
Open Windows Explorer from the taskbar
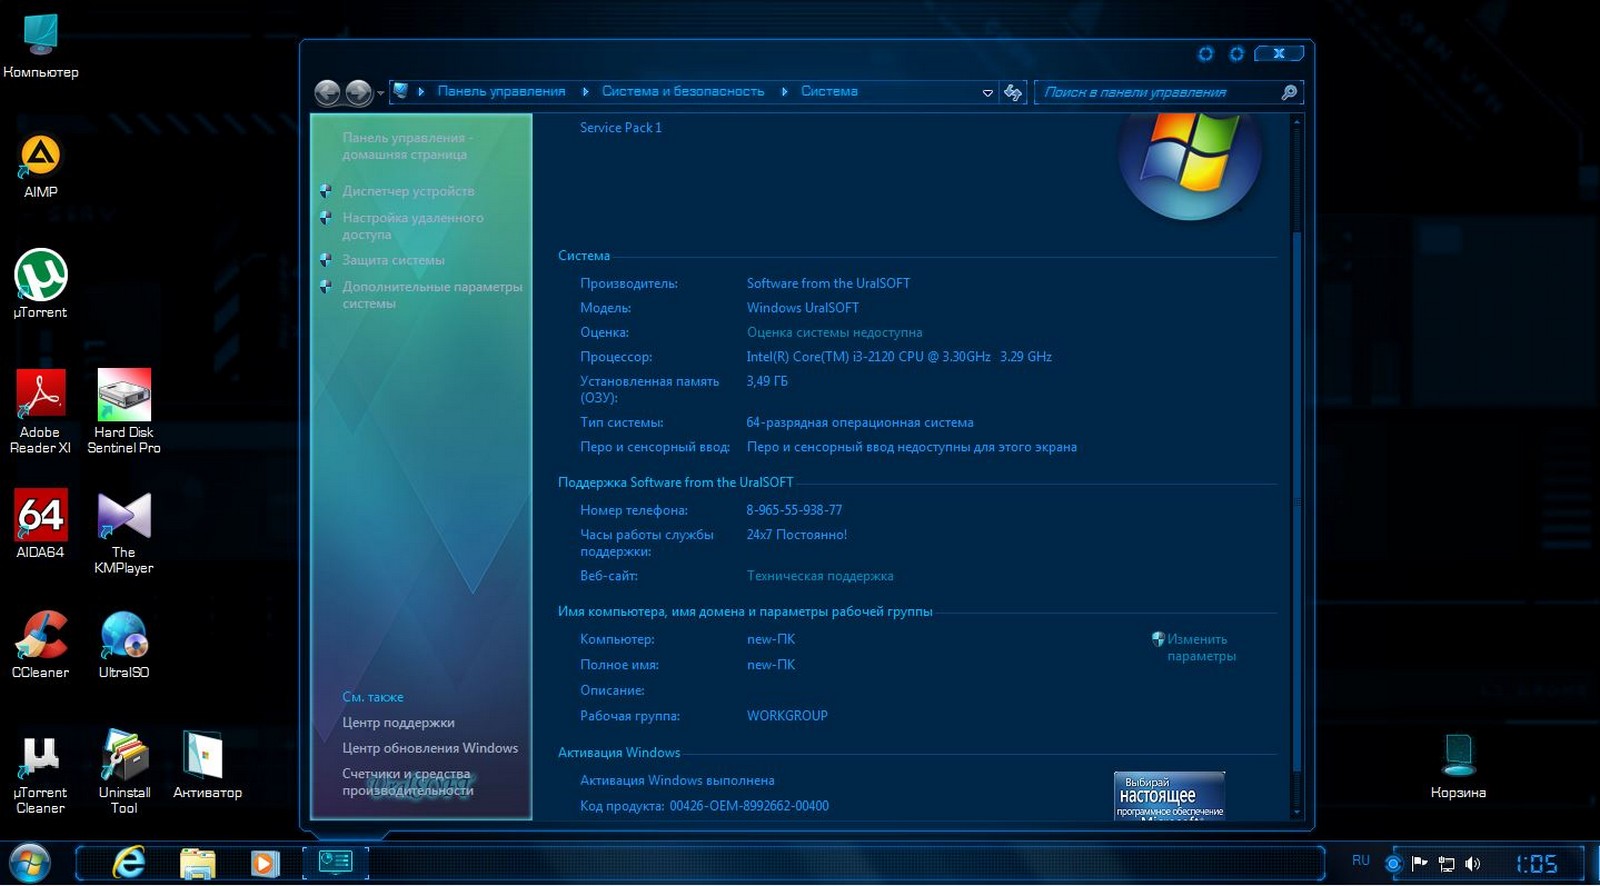[x=197, y=862]
